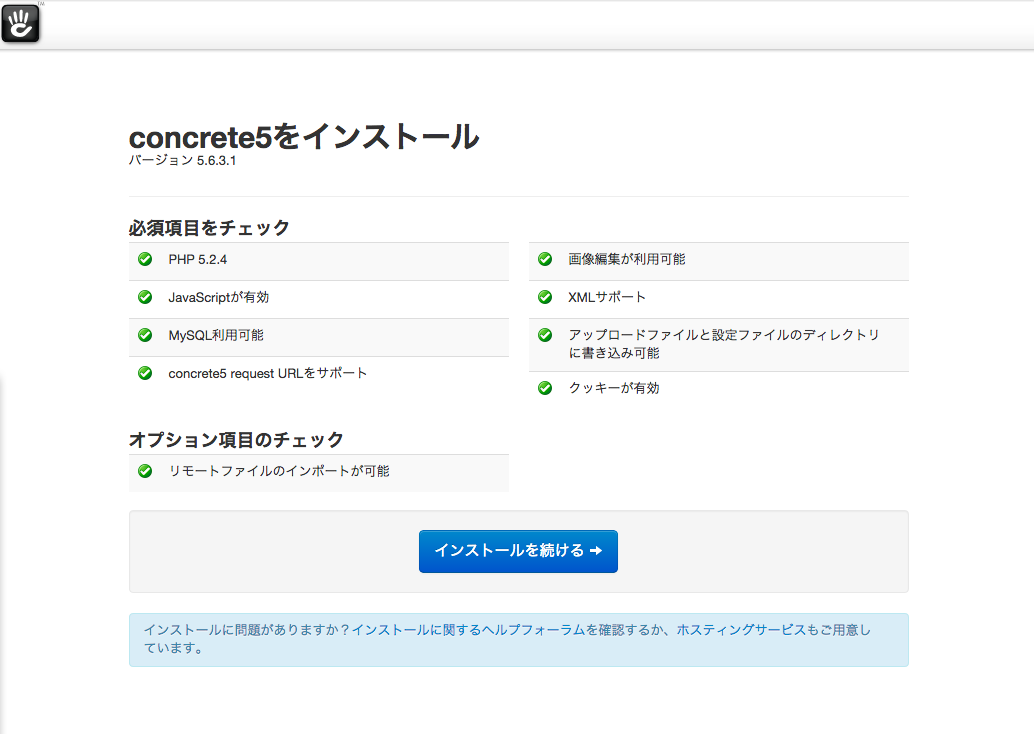Click green checkmark beside XMLサポート
The width and height of the screenshot is (1034, 734).
click(x=545, y=297)
